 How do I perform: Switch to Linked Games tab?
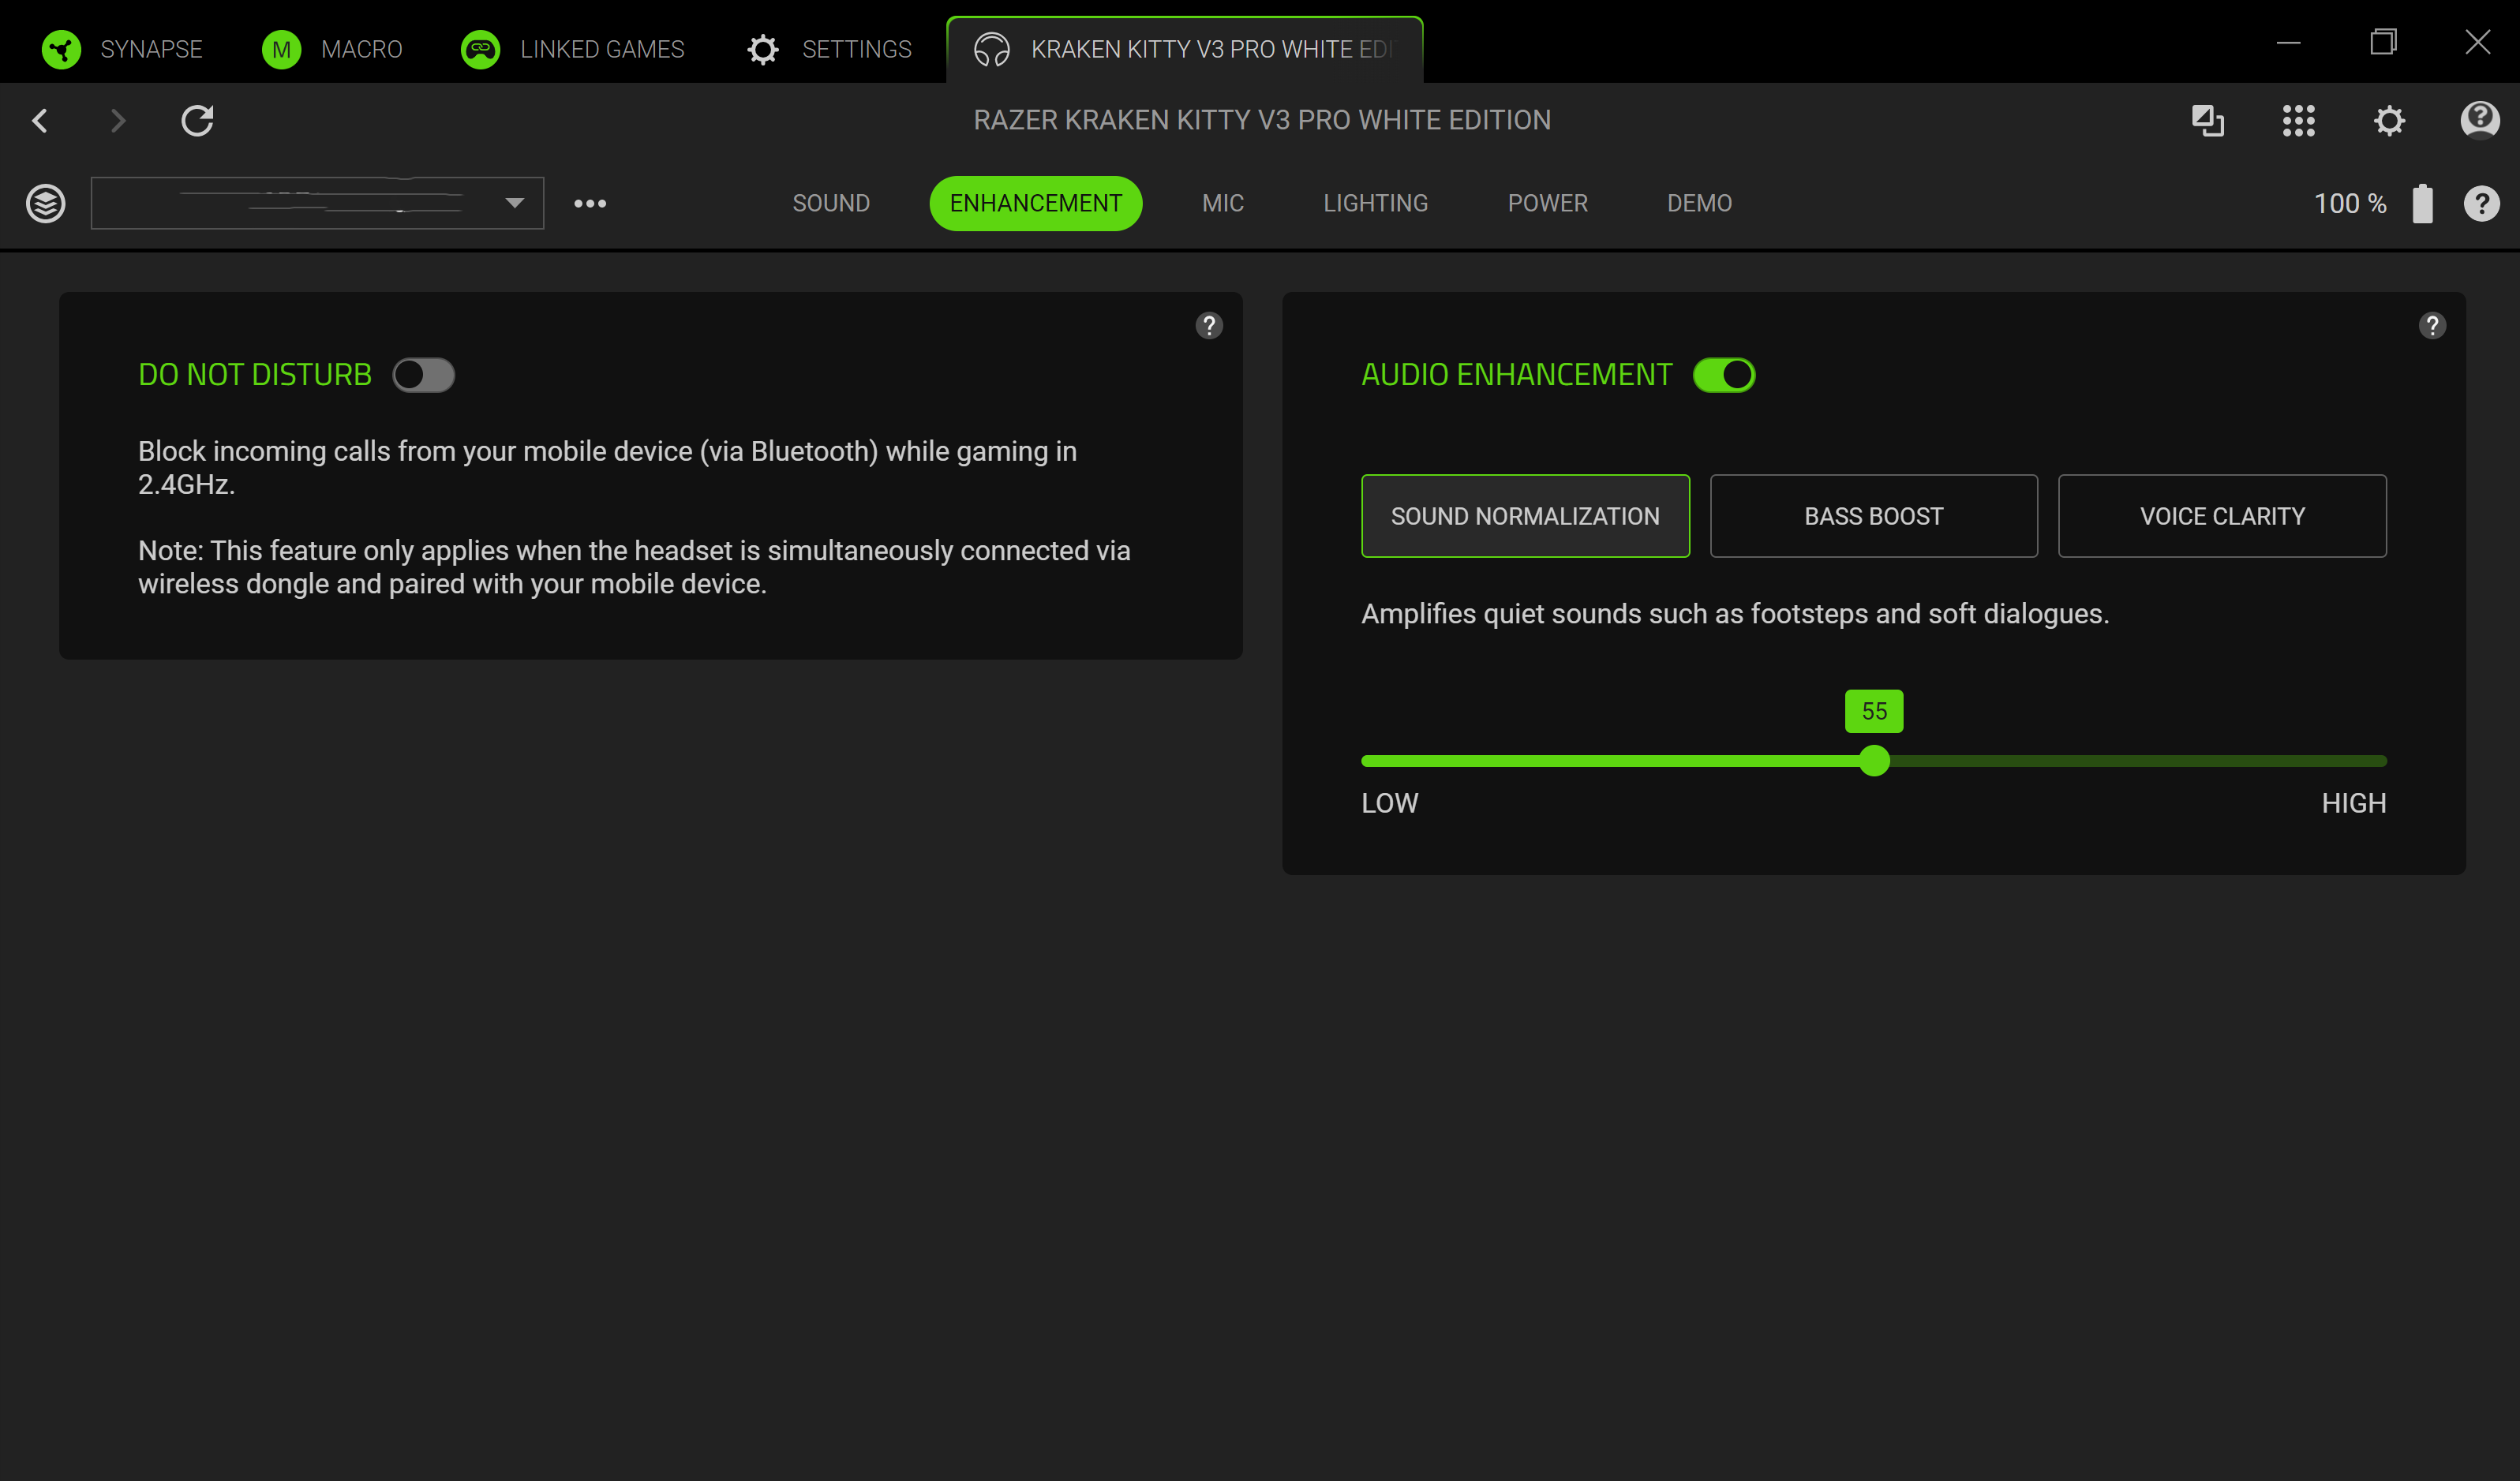[572, 49]
